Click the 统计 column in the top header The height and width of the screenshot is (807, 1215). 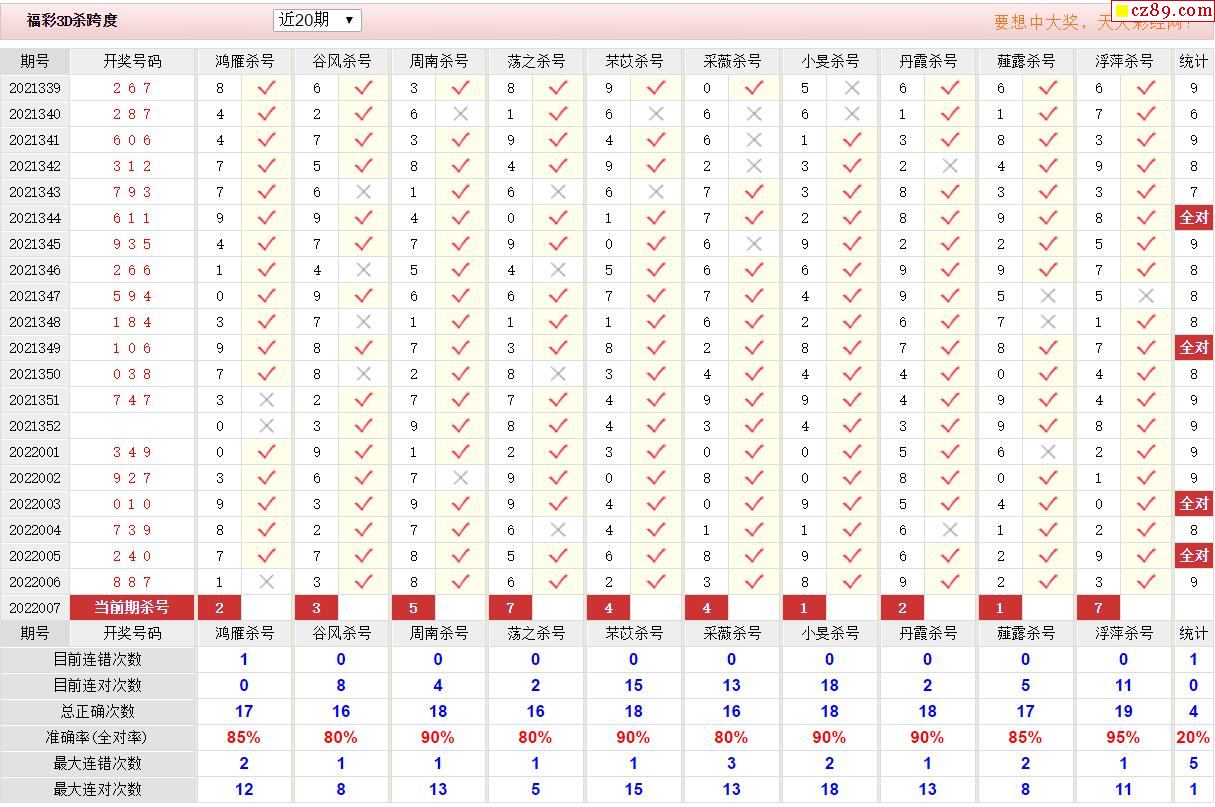(x=1193, y=61)
